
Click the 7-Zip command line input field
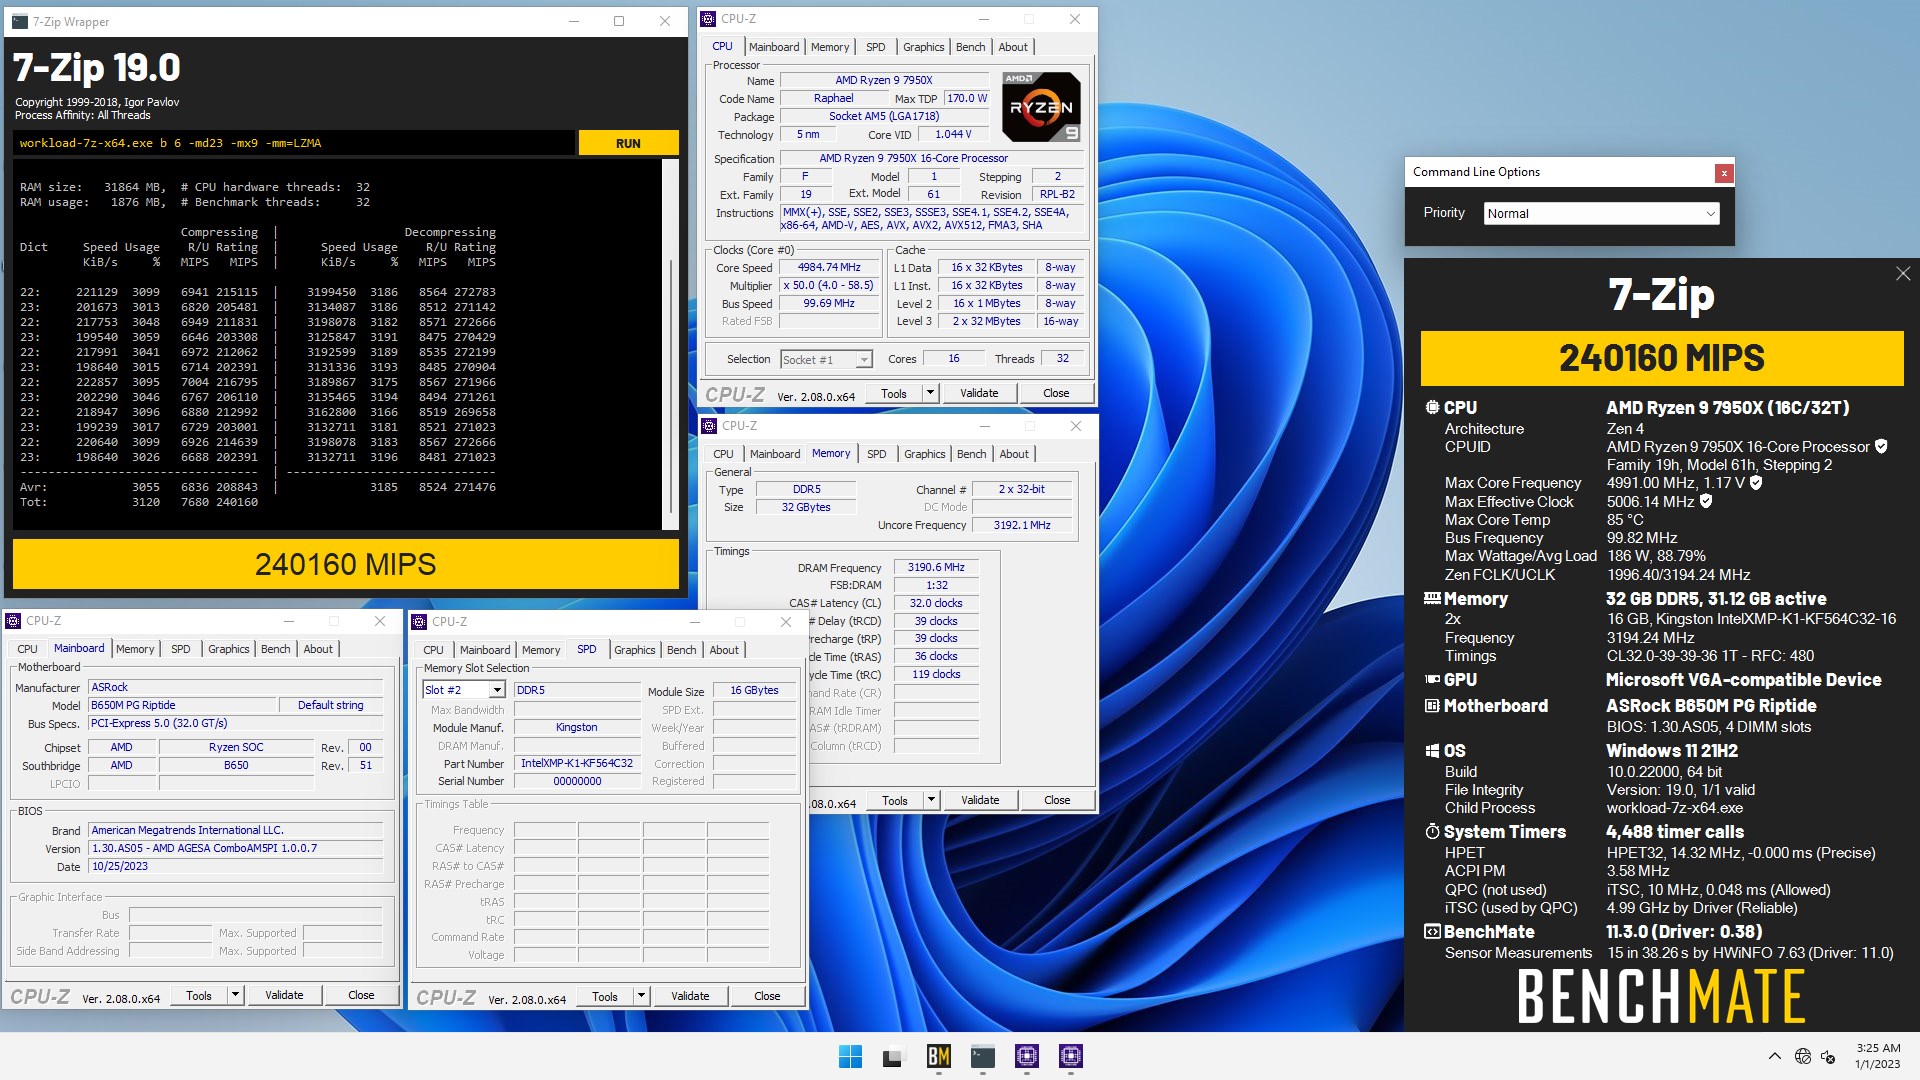coord(294,143)
